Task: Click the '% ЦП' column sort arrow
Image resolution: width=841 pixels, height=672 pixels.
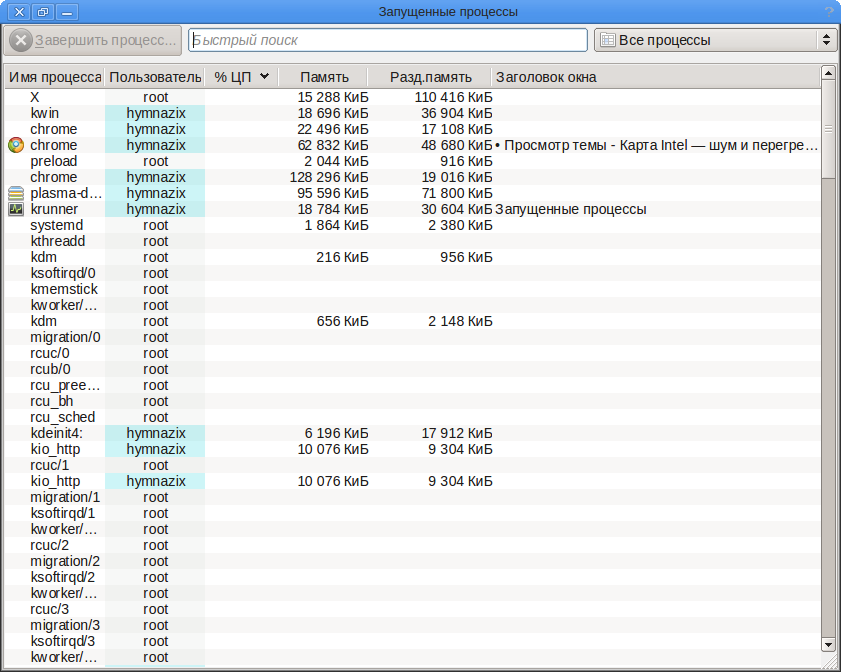Action: pos(264,77)
